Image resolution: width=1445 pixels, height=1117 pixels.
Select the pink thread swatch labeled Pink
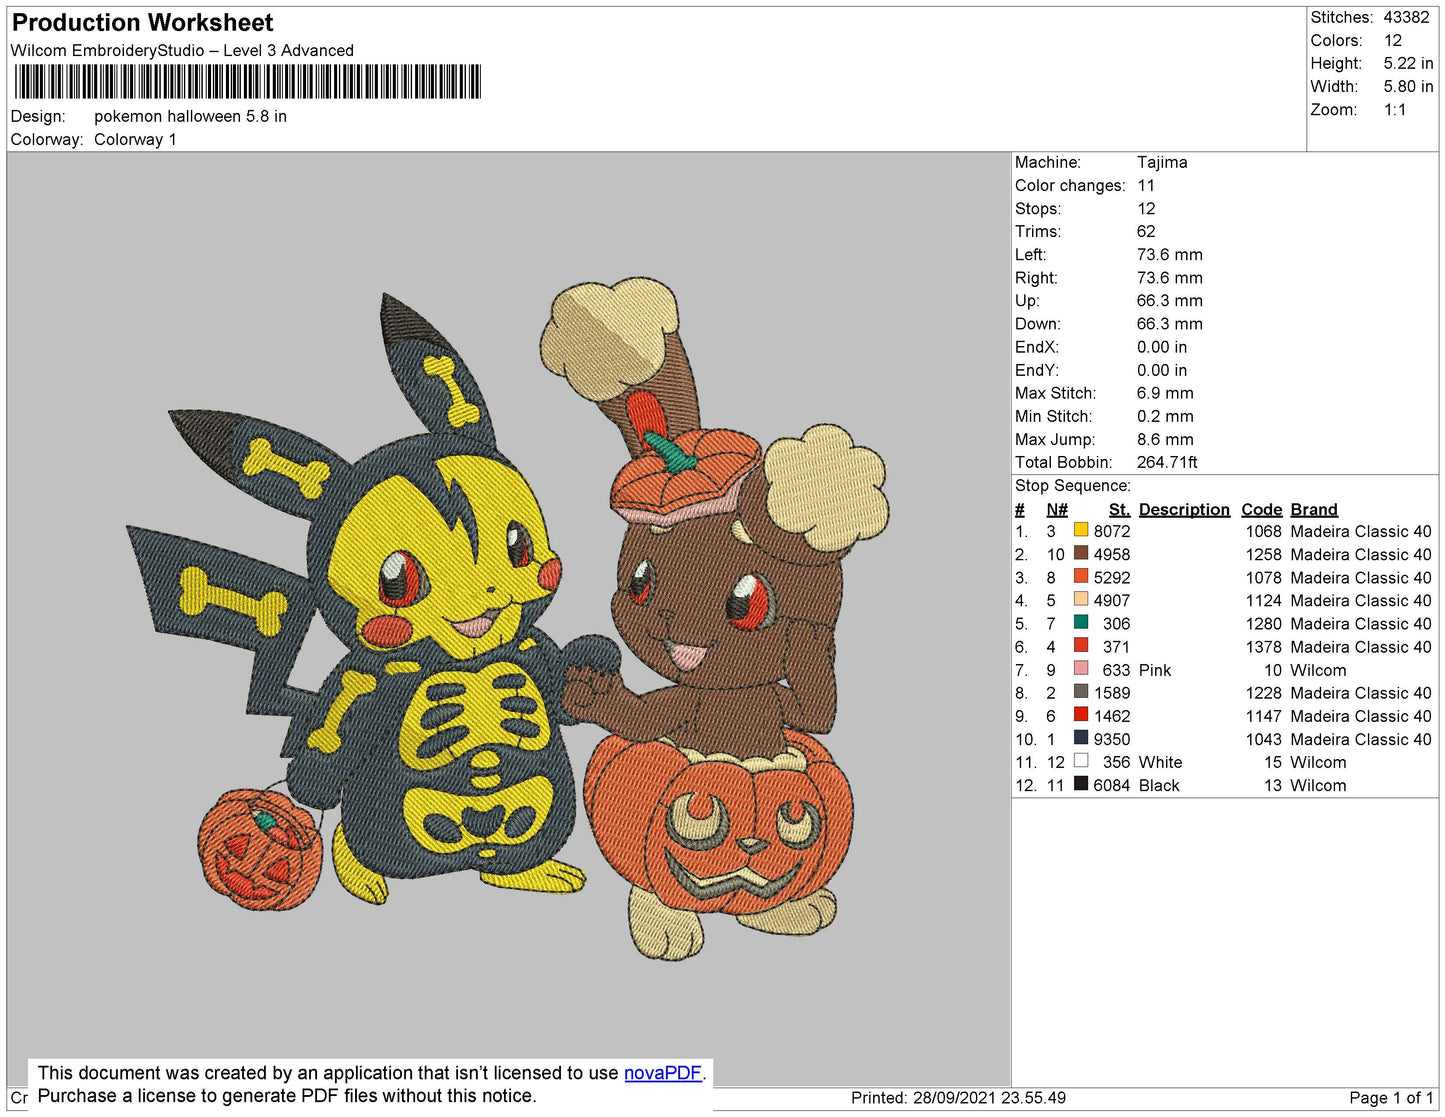point(1081,668)
